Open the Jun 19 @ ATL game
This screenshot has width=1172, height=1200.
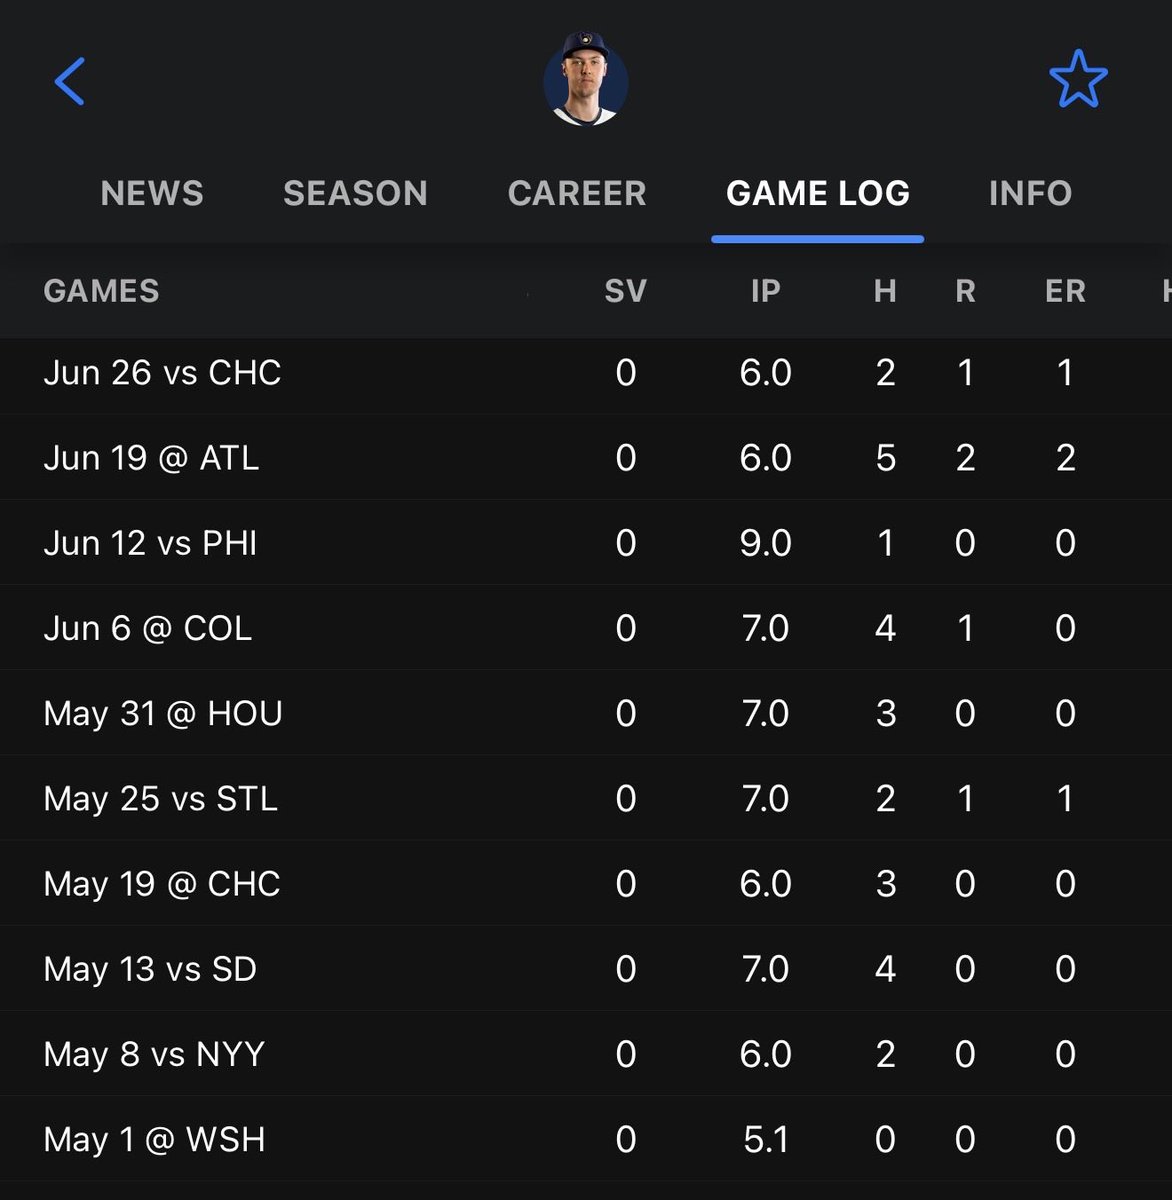(x=586, y=458)
